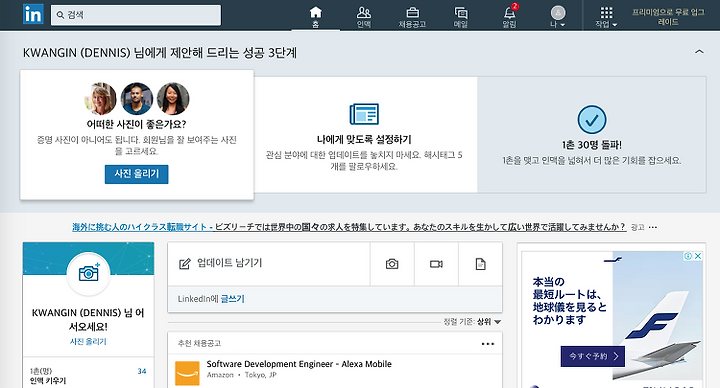Open the Japanese BizReach ad link

pyautogui.click(x=349, y=227)
